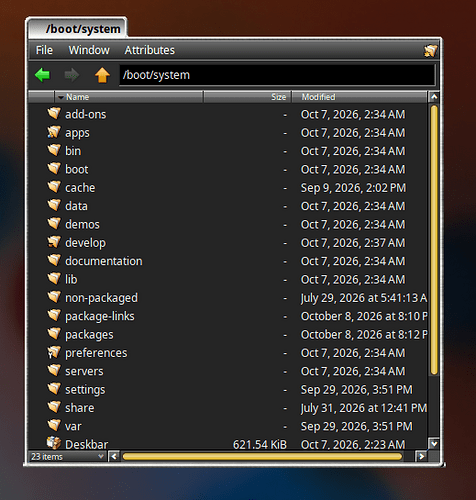Click the horizontal scrollbar left arrow
Viewport: 476px width, 500px height.
pos(114,456)
